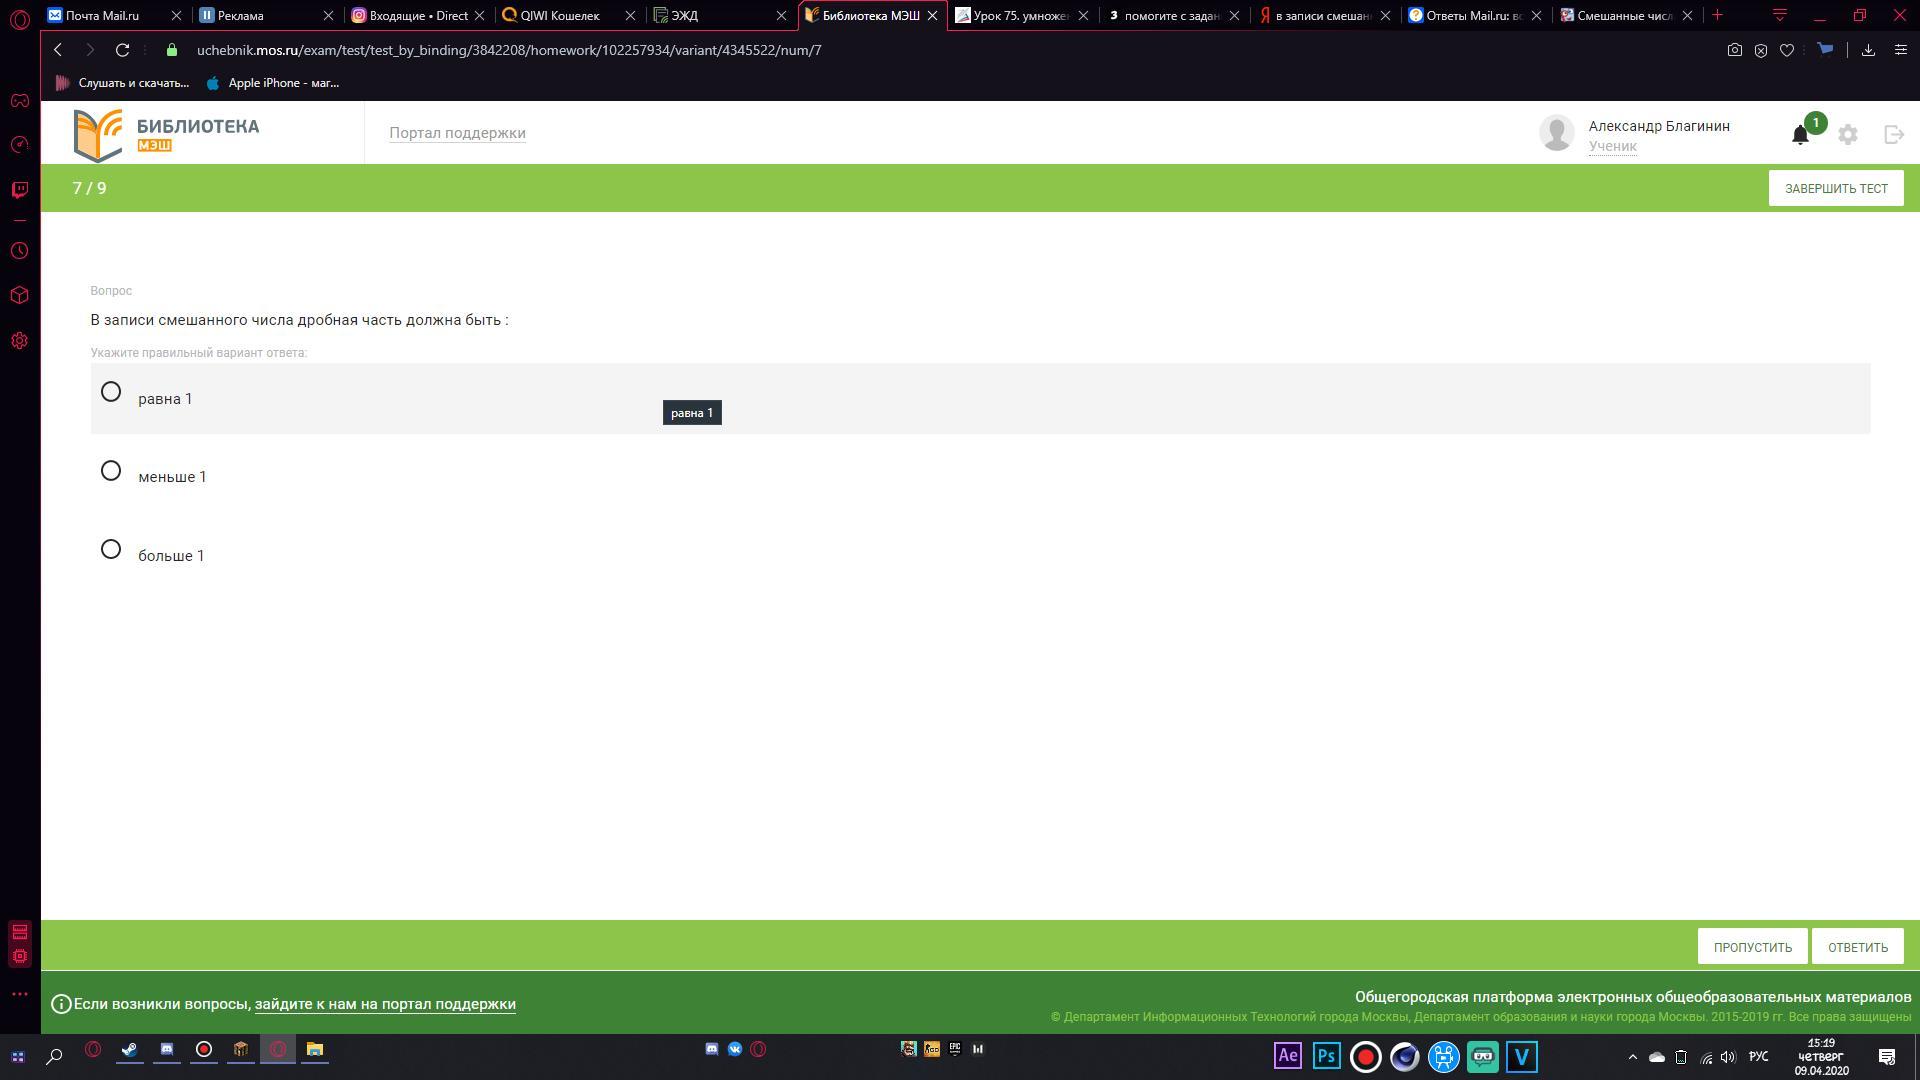Show hidden system tray icons chevron
Screen dimensions: 1920x1080
pyautogui.click(x=1633, y=1057)
